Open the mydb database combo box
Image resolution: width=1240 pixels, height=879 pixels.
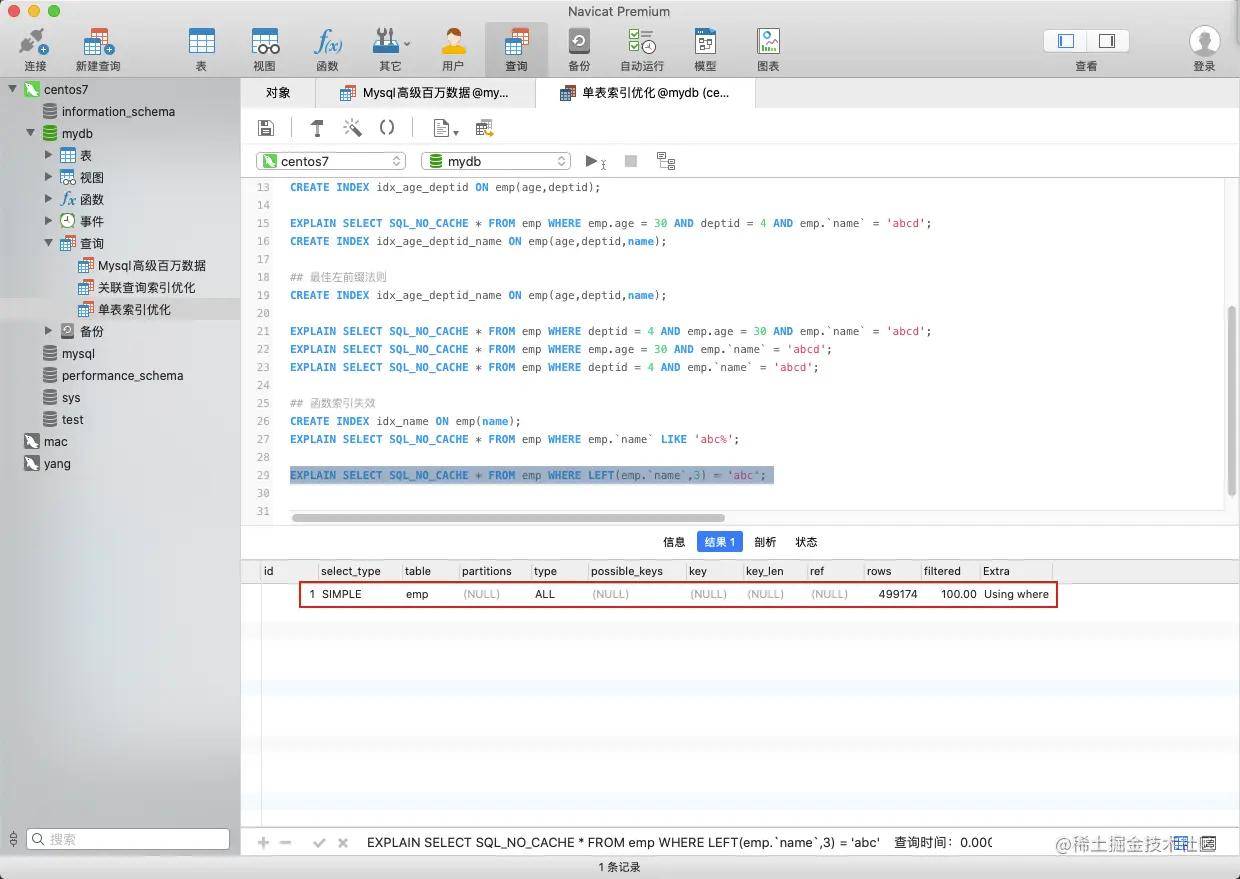click(496, 161)
